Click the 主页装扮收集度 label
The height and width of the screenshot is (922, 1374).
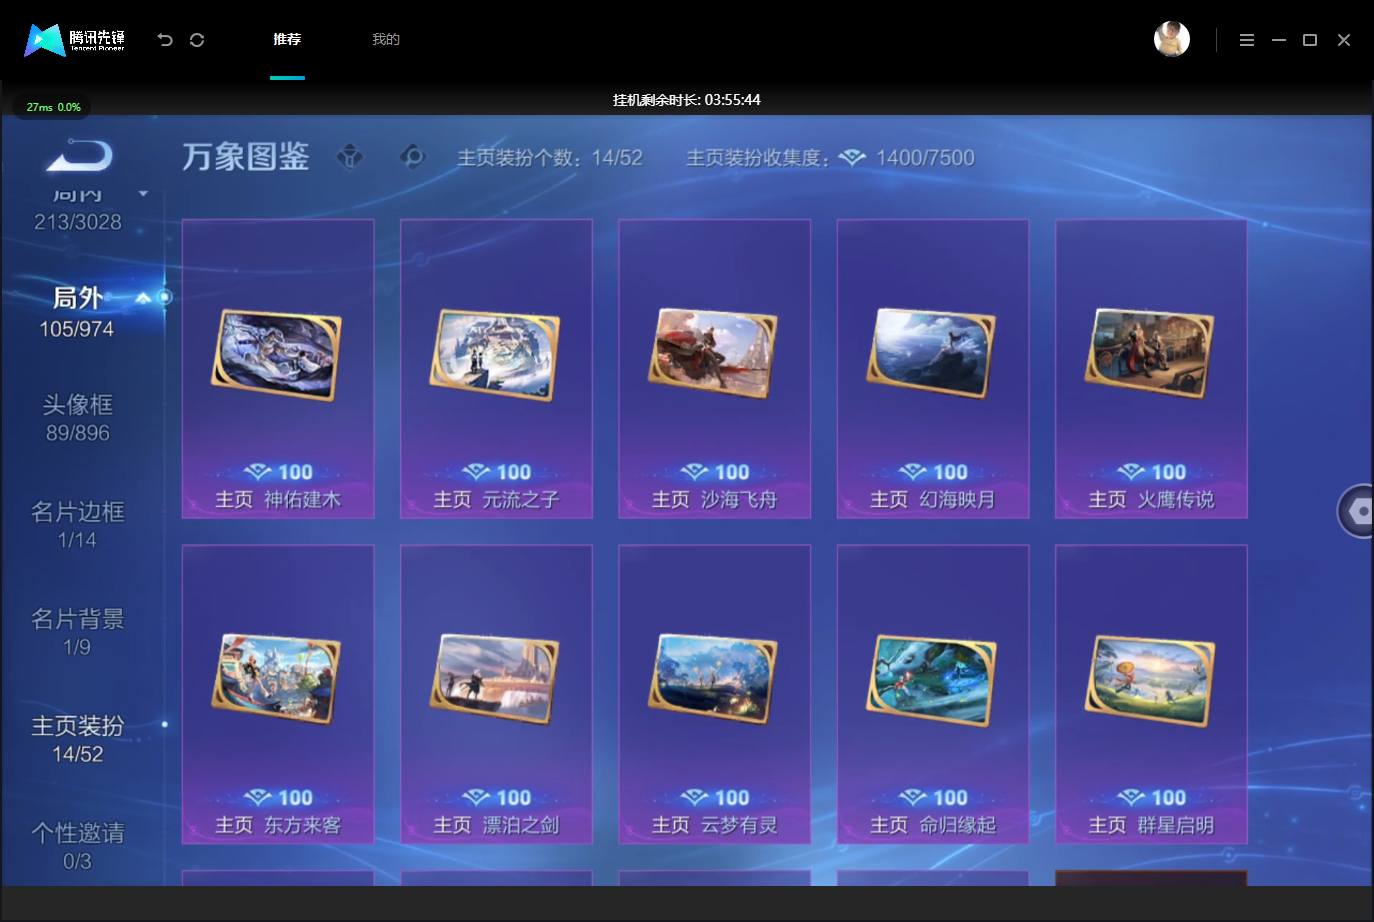pyautogui.click(x=758, y=157)
